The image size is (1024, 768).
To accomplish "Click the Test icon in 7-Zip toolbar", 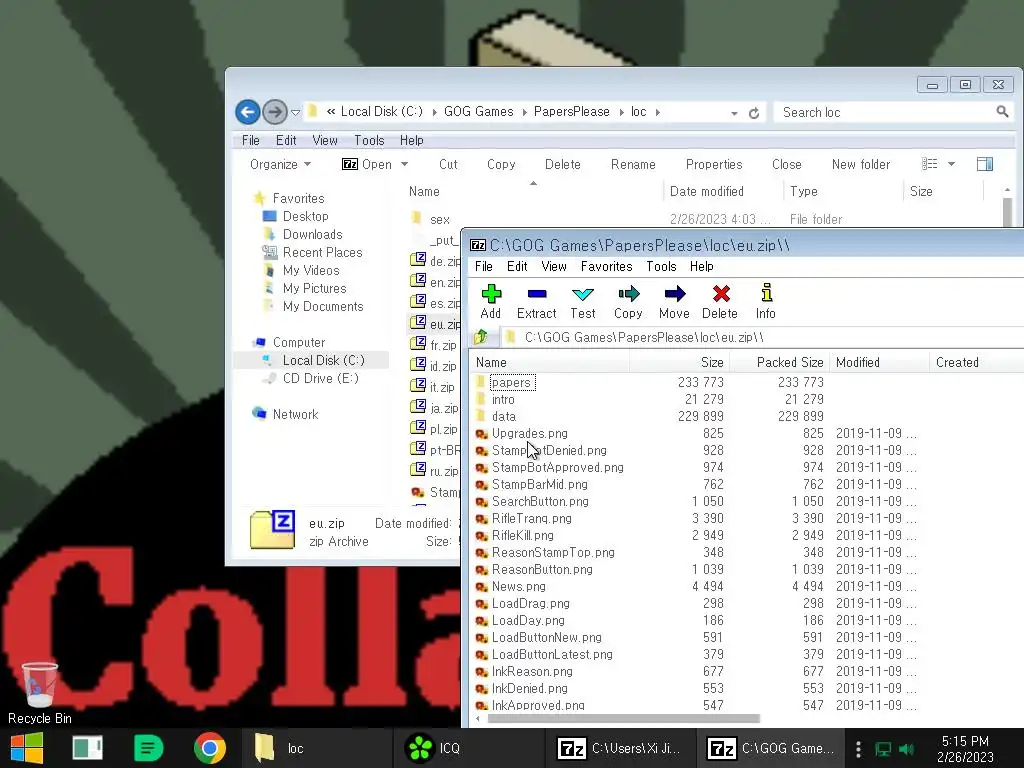I will point(583,294).
